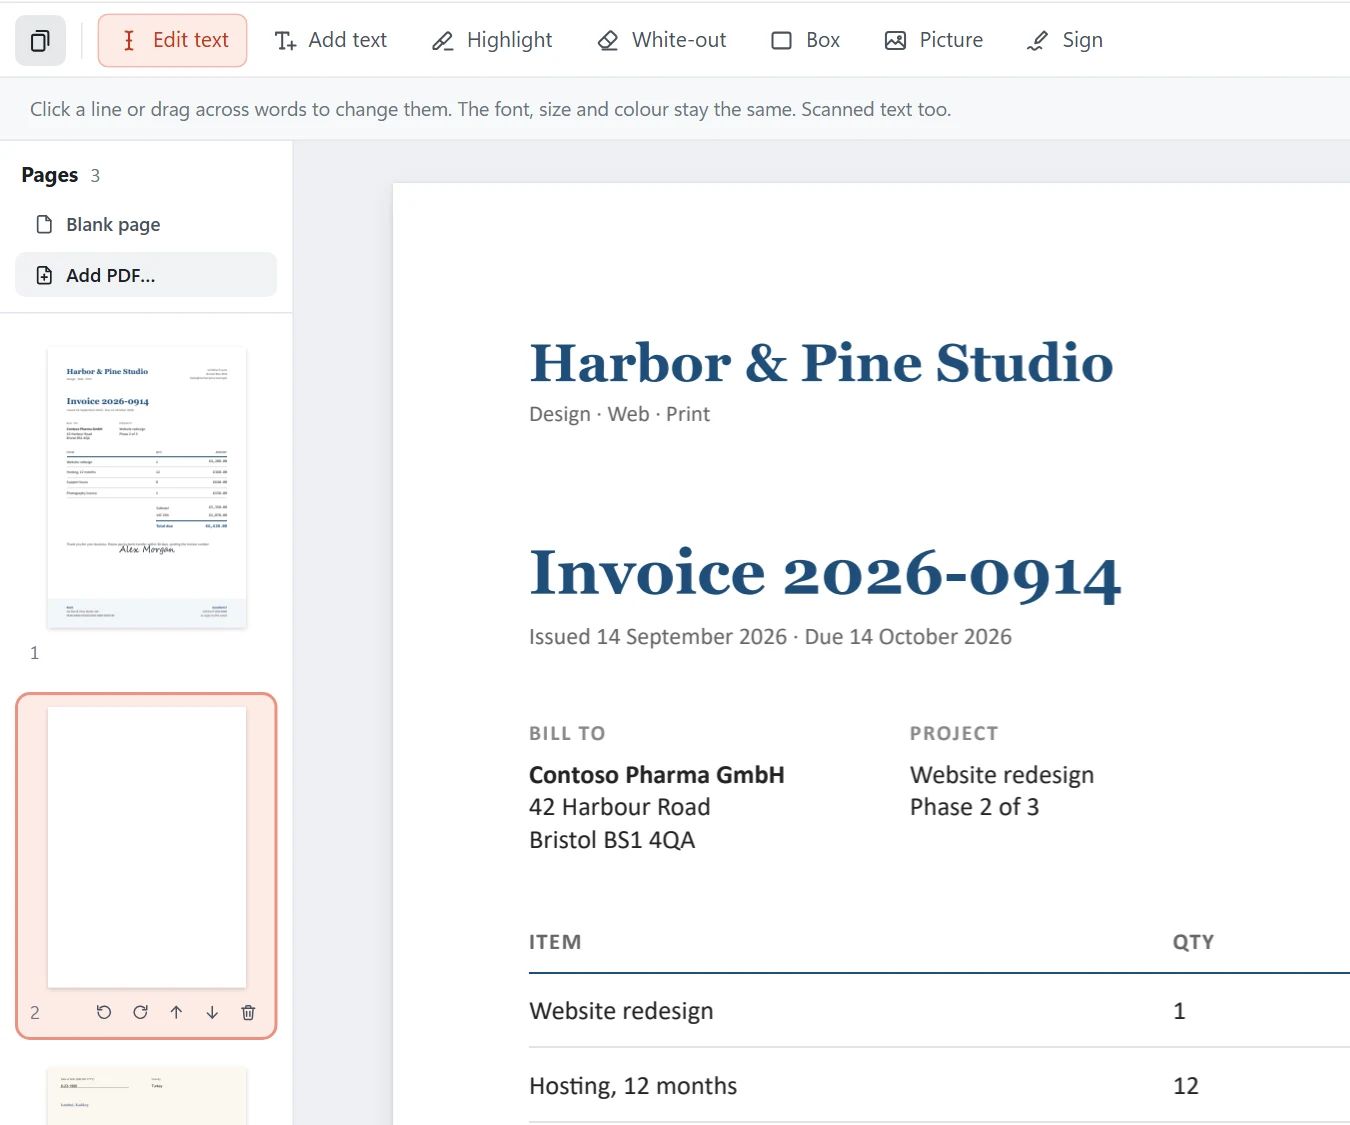The width and height of the screenshot is (1350, 1125).
Task: Select the blank page 2 thumbnail
Action: 147,847
